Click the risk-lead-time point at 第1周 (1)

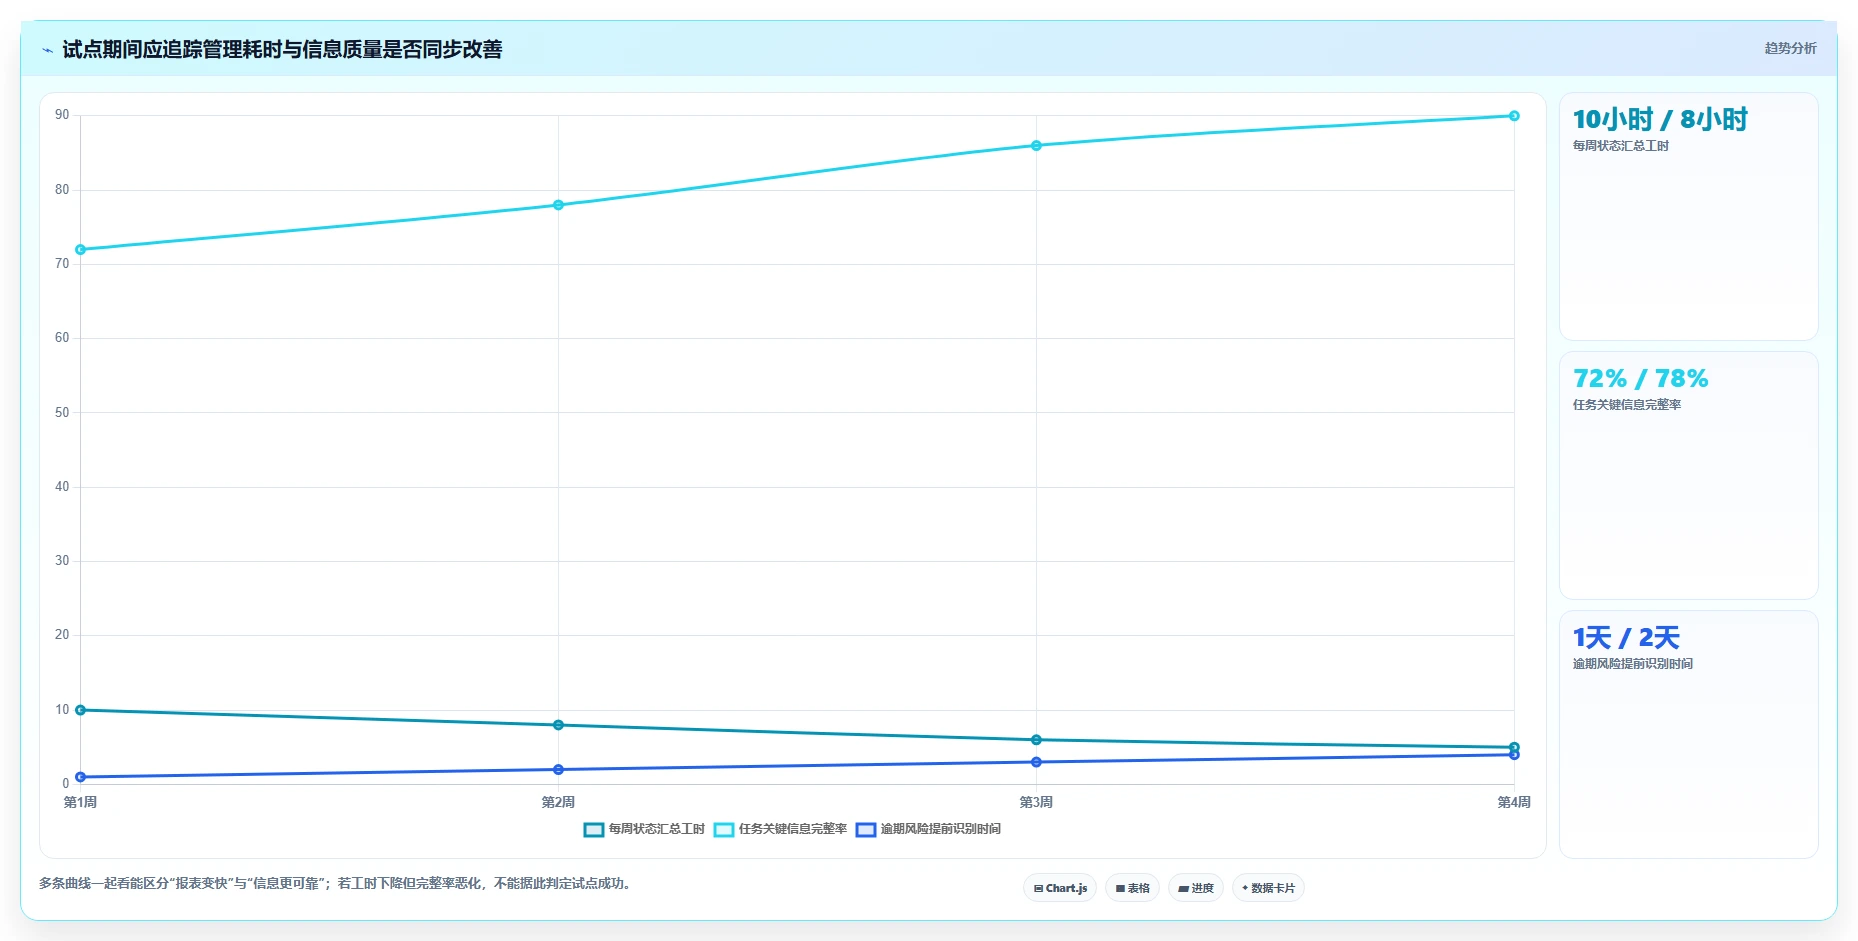pos(81,777)
